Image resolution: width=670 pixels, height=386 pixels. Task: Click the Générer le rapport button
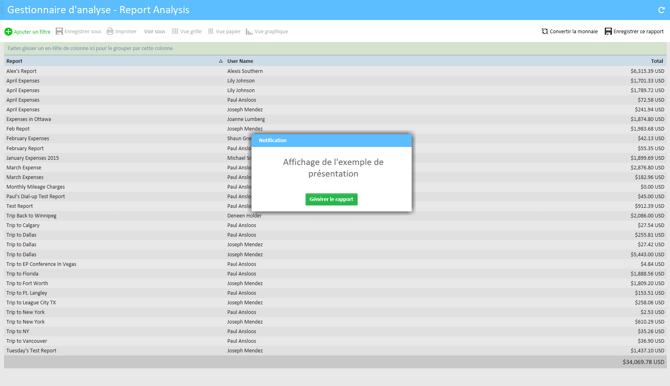[331, 199]
